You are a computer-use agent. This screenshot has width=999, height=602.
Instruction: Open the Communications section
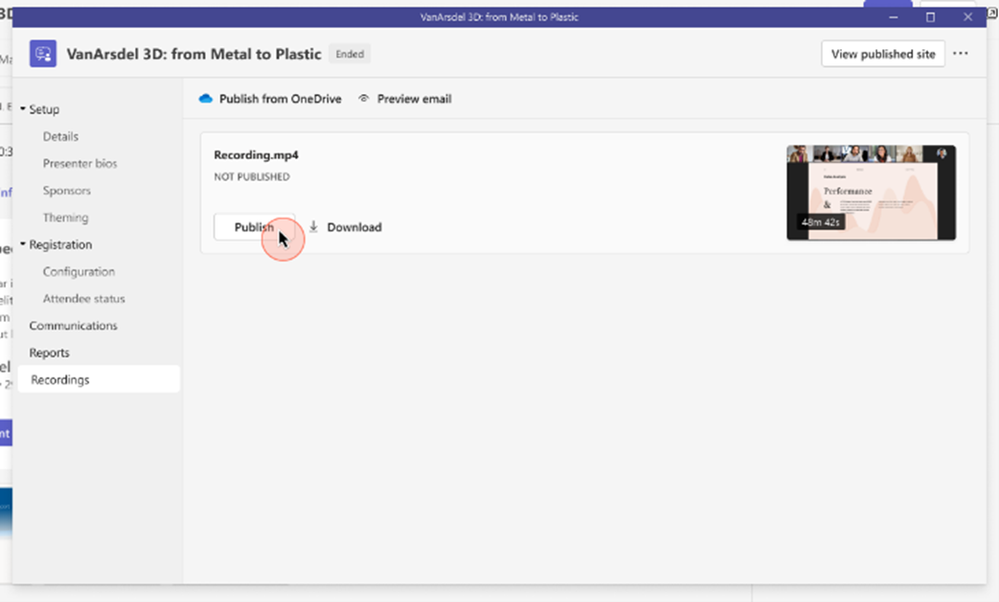(x=73, y=326)
